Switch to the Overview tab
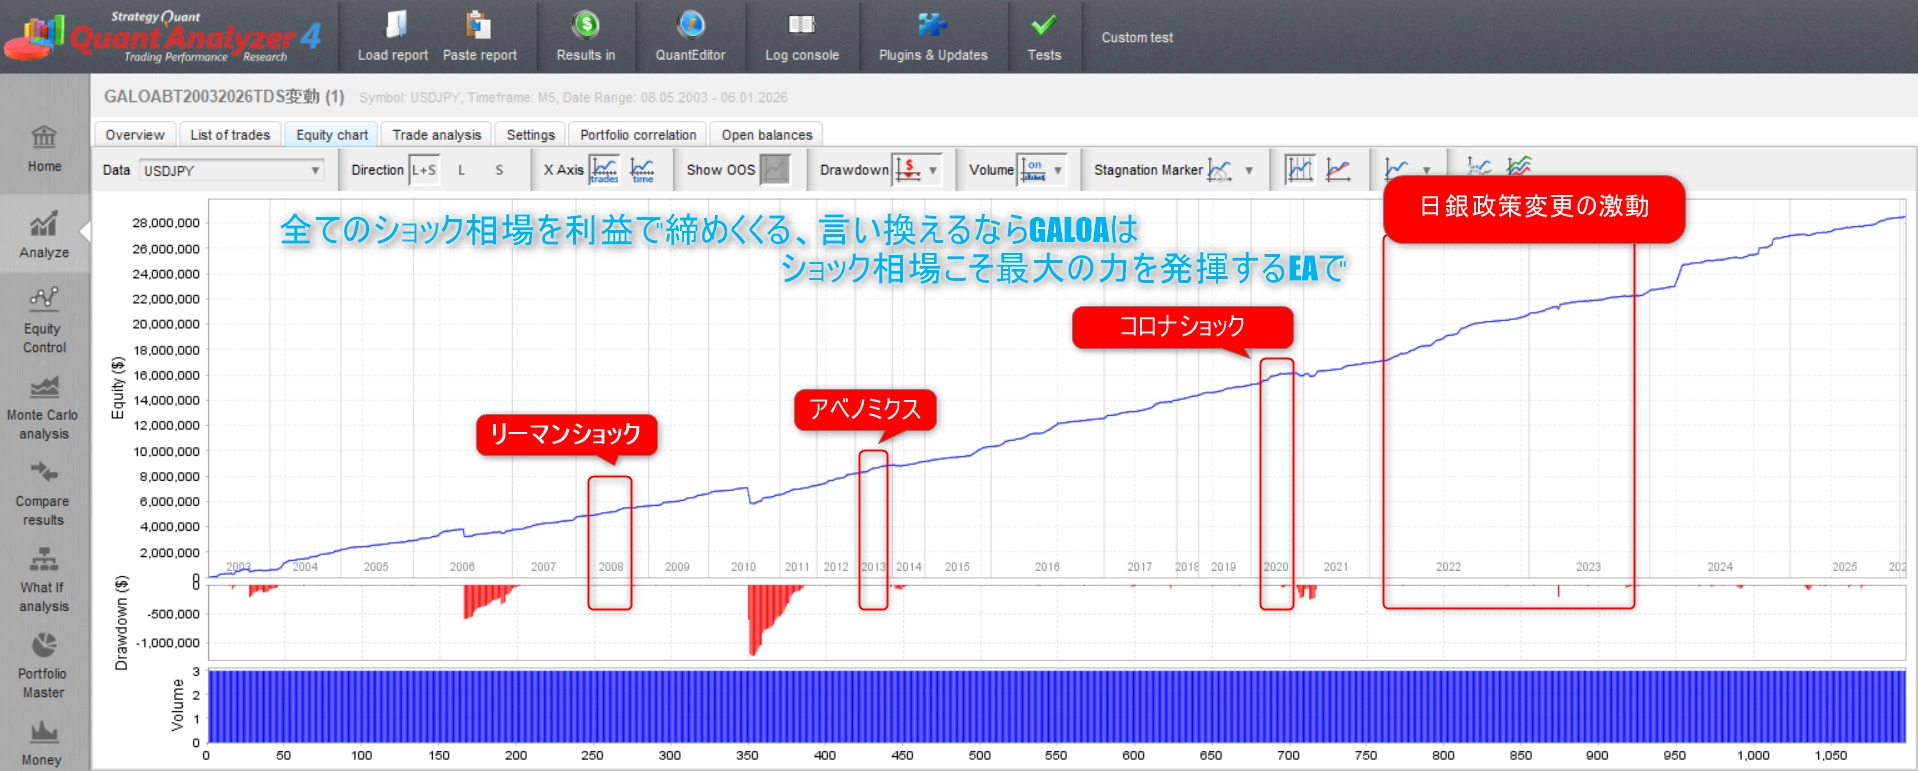 (x=135, y=135)
